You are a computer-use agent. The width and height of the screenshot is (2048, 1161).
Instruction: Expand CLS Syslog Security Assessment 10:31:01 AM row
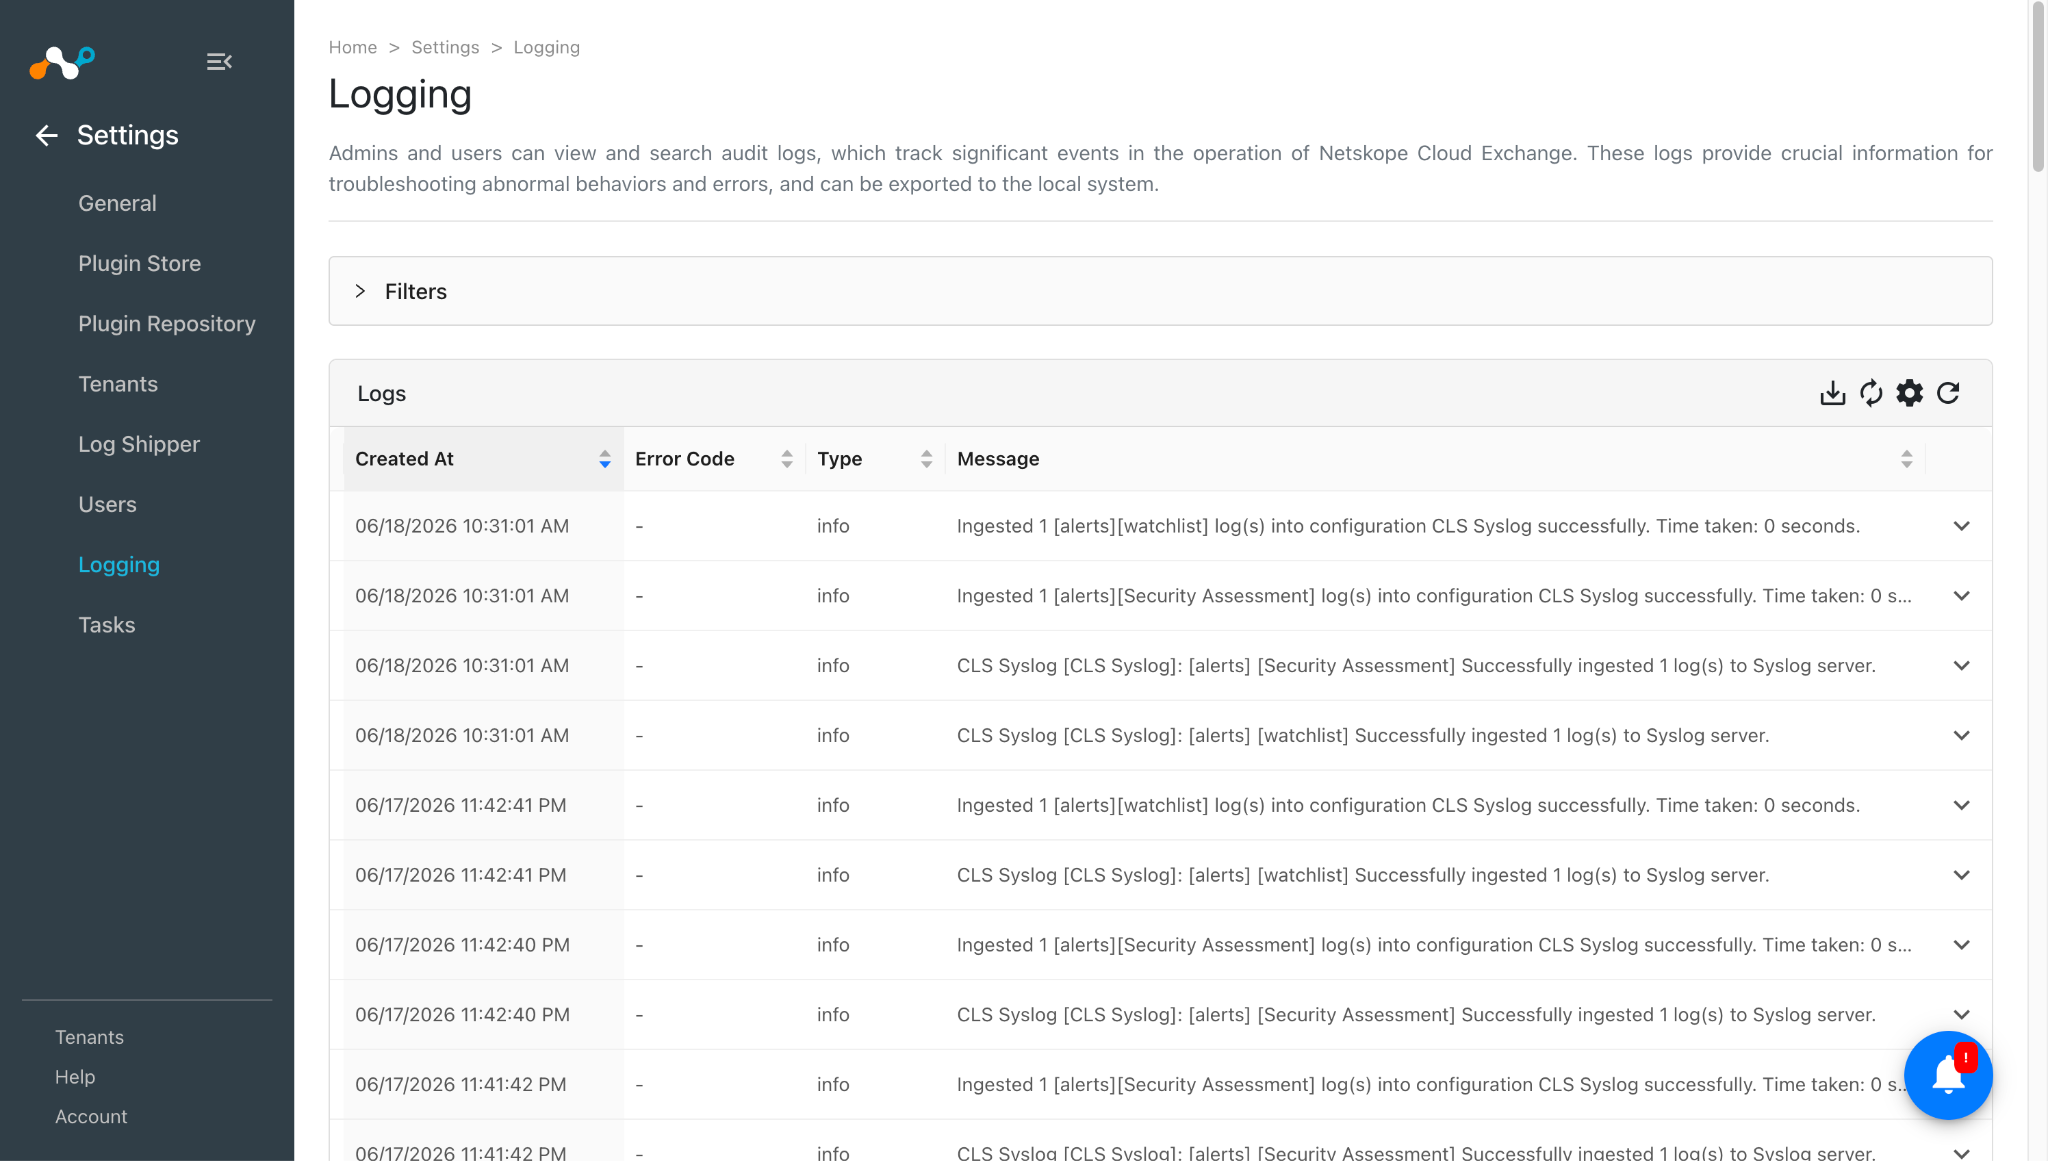click(1961, 666)
